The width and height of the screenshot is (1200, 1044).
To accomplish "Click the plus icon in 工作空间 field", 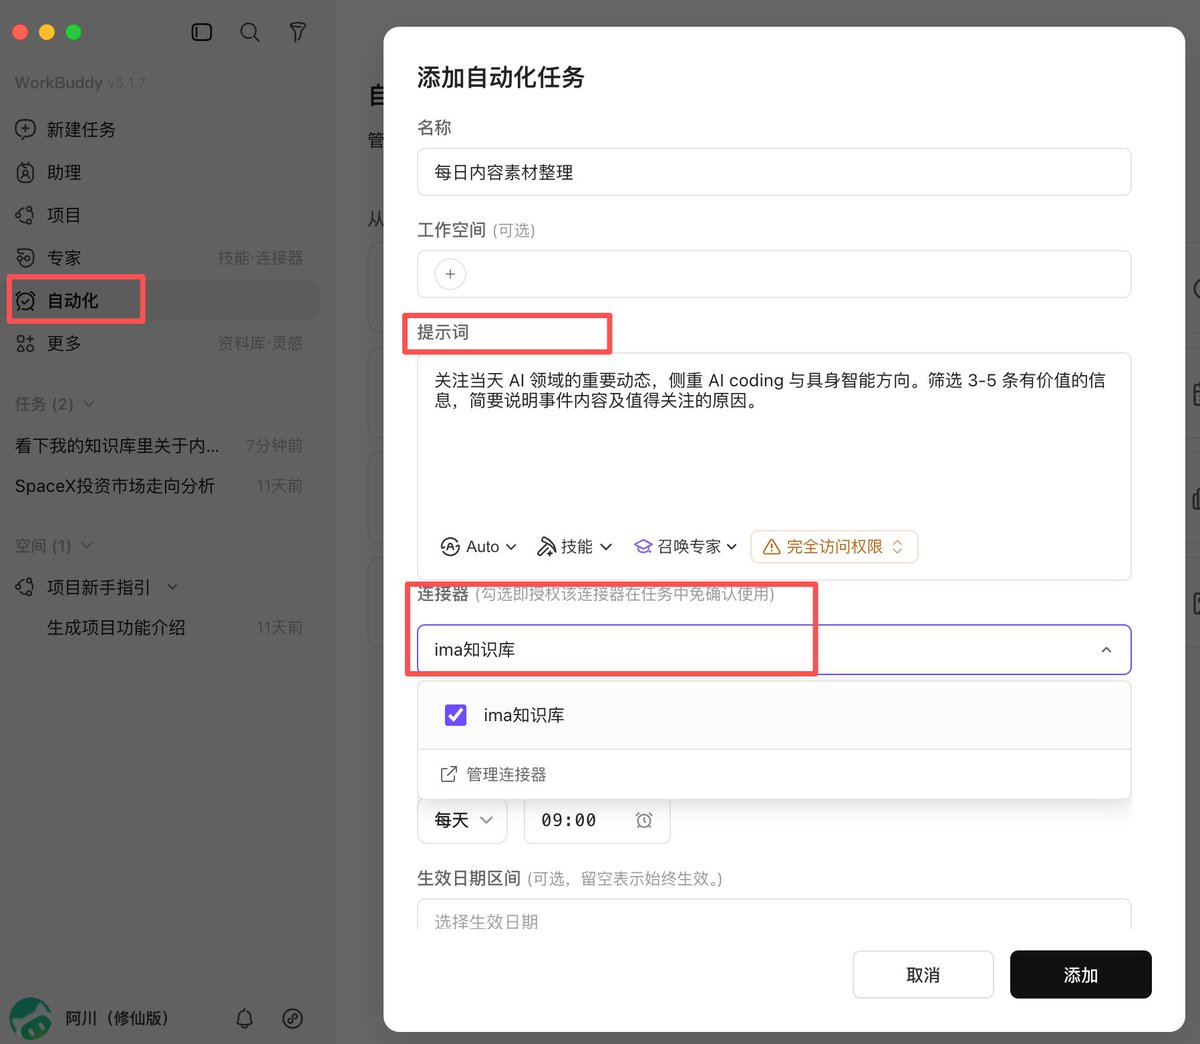I will 450,274.
